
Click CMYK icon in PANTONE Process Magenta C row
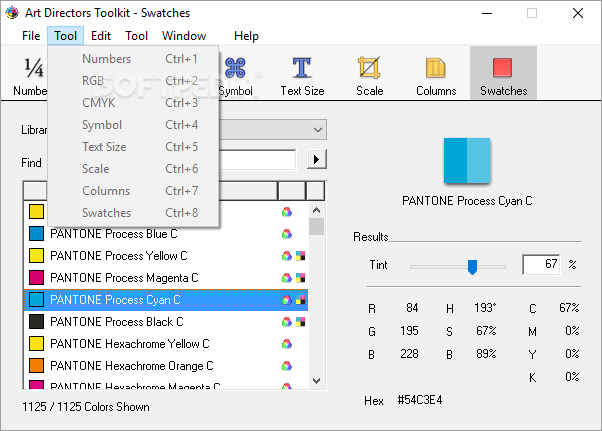(301, 277)
